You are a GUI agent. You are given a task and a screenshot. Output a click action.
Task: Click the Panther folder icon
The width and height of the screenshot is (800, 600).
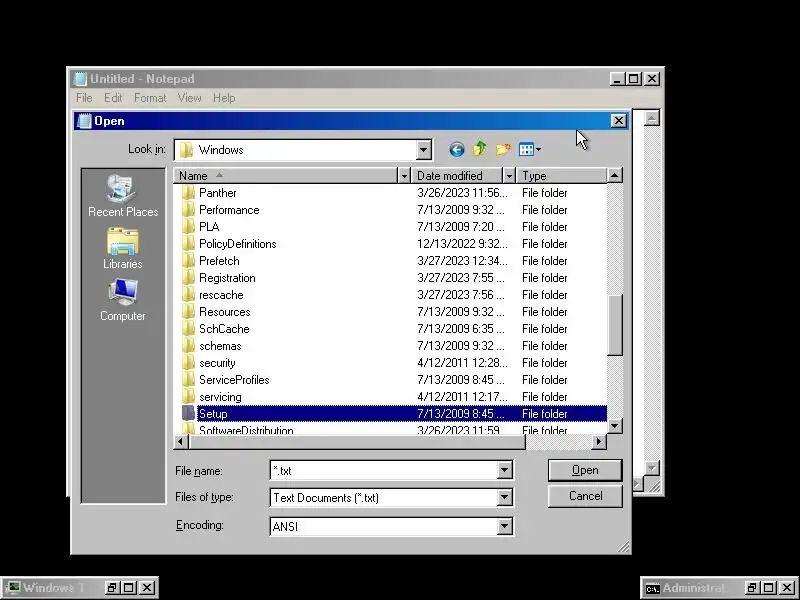pyautogui.click(x=188, y=193)
